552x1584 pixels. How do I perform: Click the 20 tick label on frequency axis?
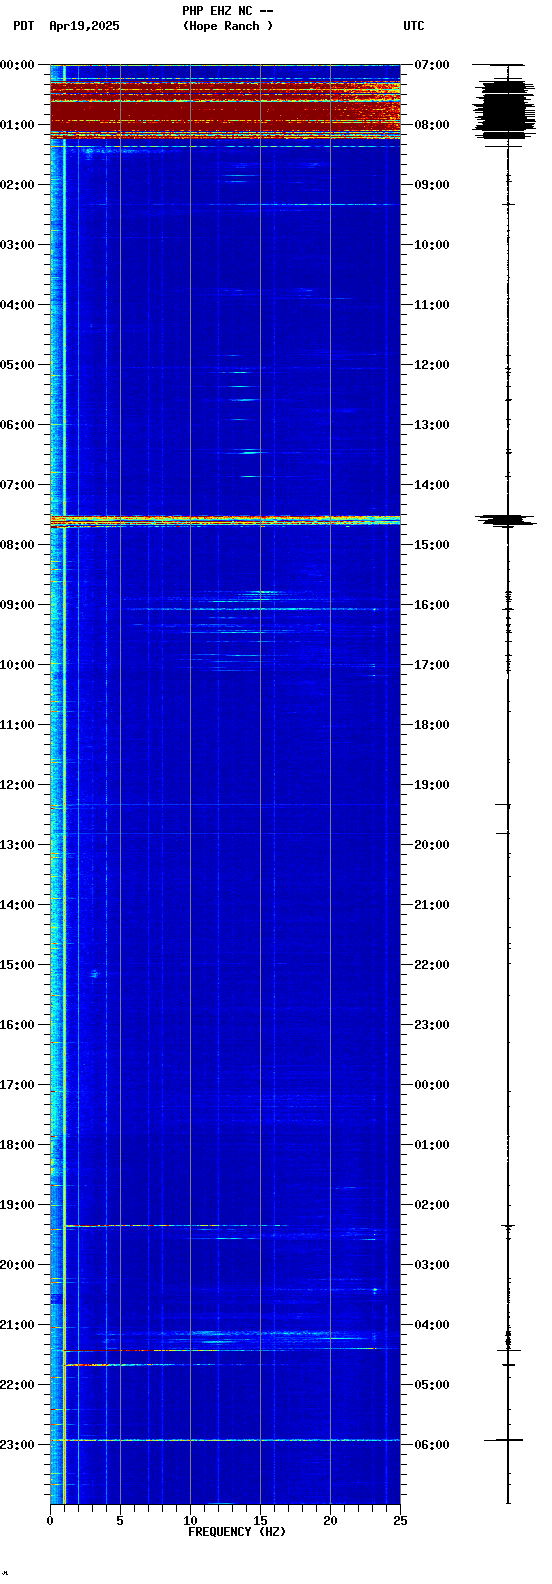[330, 1521]
